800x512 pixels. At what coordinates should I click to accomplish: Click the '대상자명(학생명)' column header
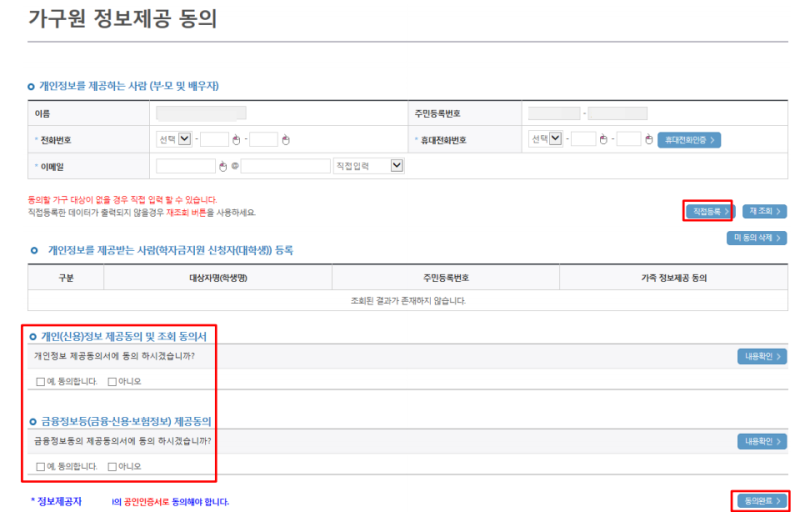pos(218,278)
